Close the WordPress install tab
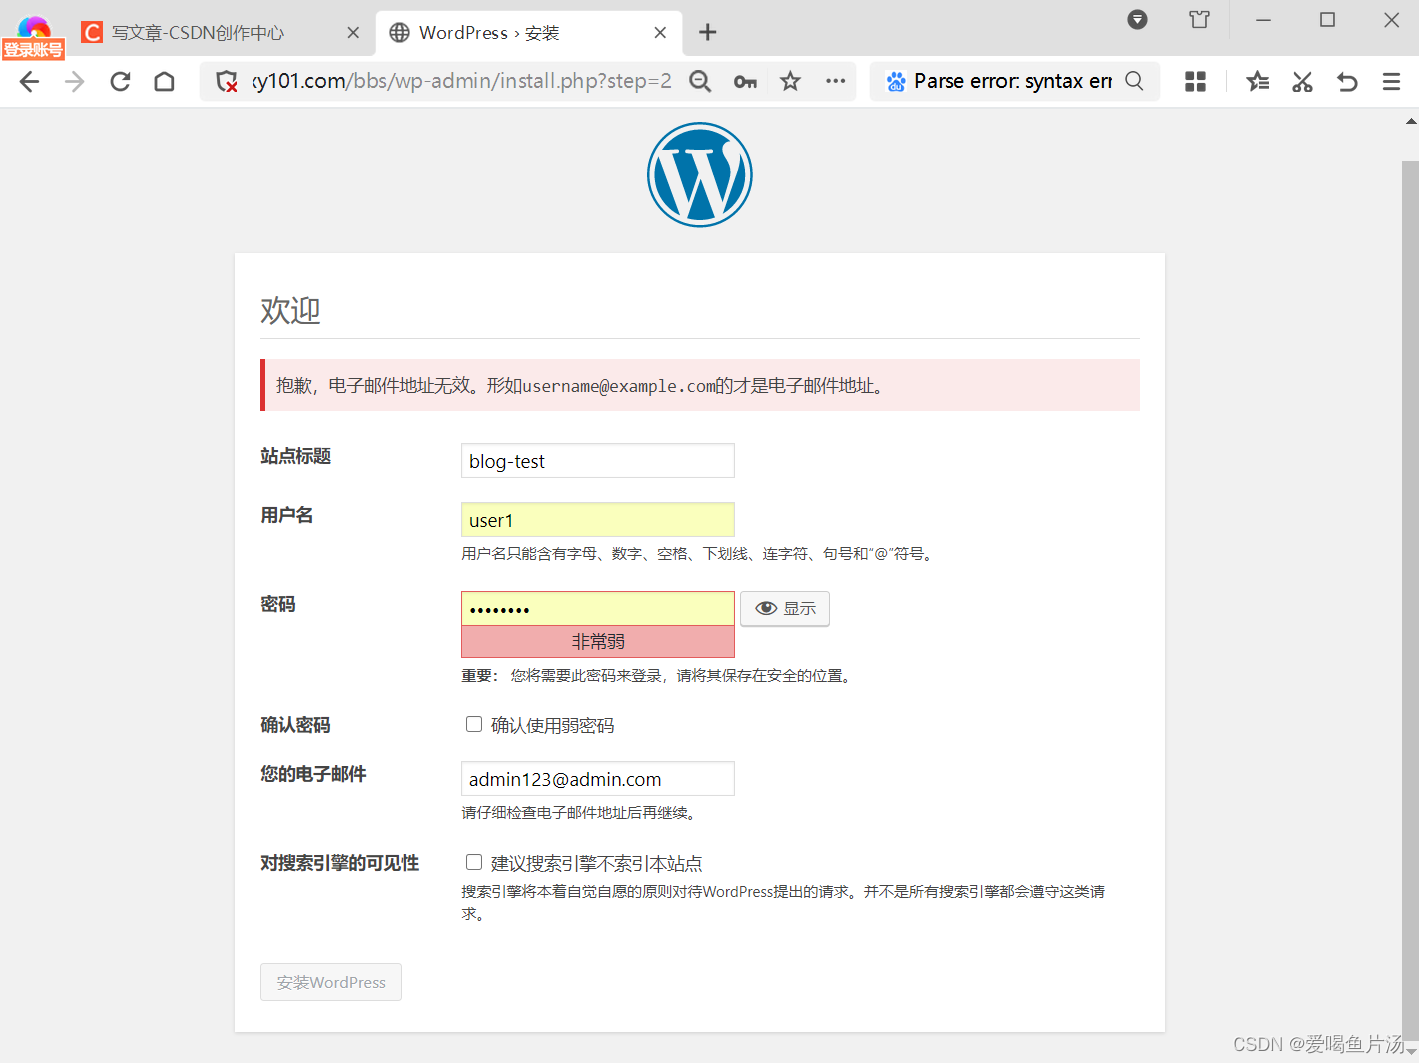This screenshot has height=1063, width=1419. 660,33
